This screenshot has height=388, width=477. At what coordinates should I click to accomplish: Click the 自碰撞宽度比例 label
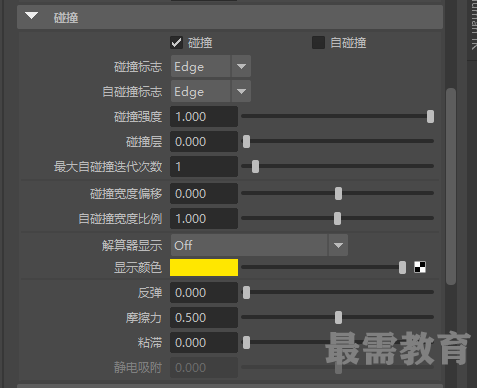120,219
